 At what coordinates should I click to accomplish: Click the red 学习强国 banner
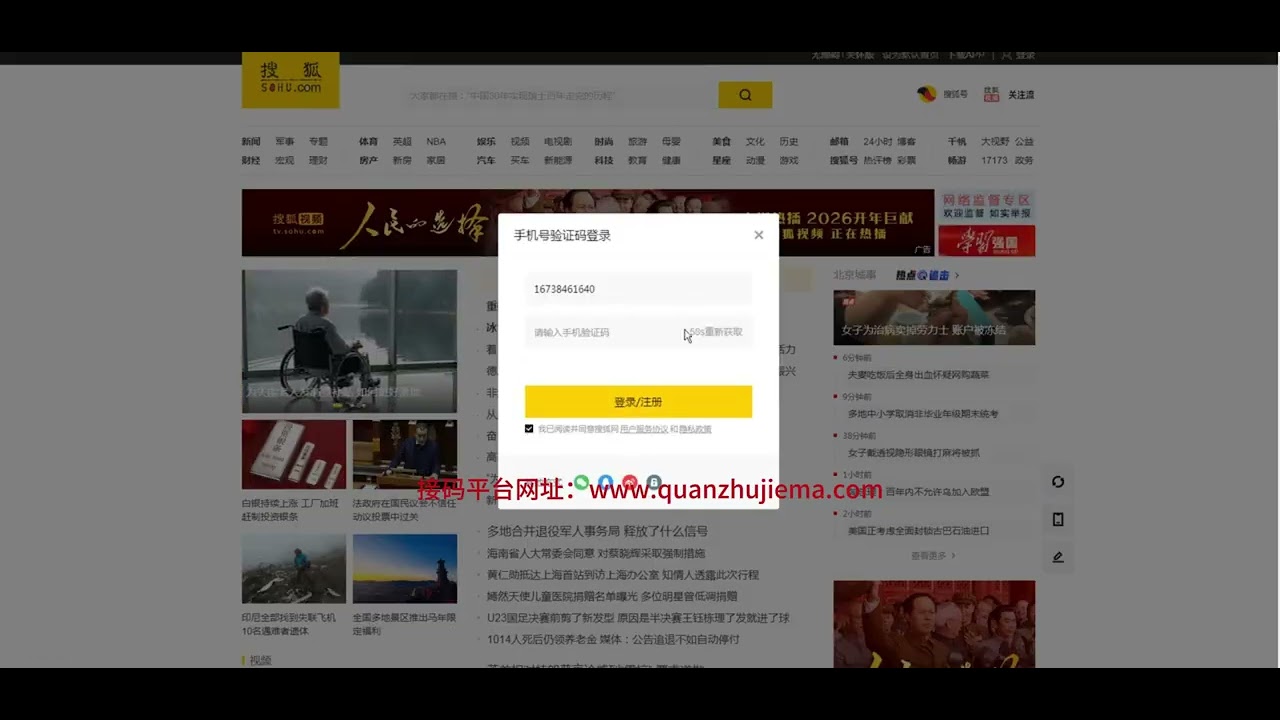pyautogui.click(x=986, y=241)
